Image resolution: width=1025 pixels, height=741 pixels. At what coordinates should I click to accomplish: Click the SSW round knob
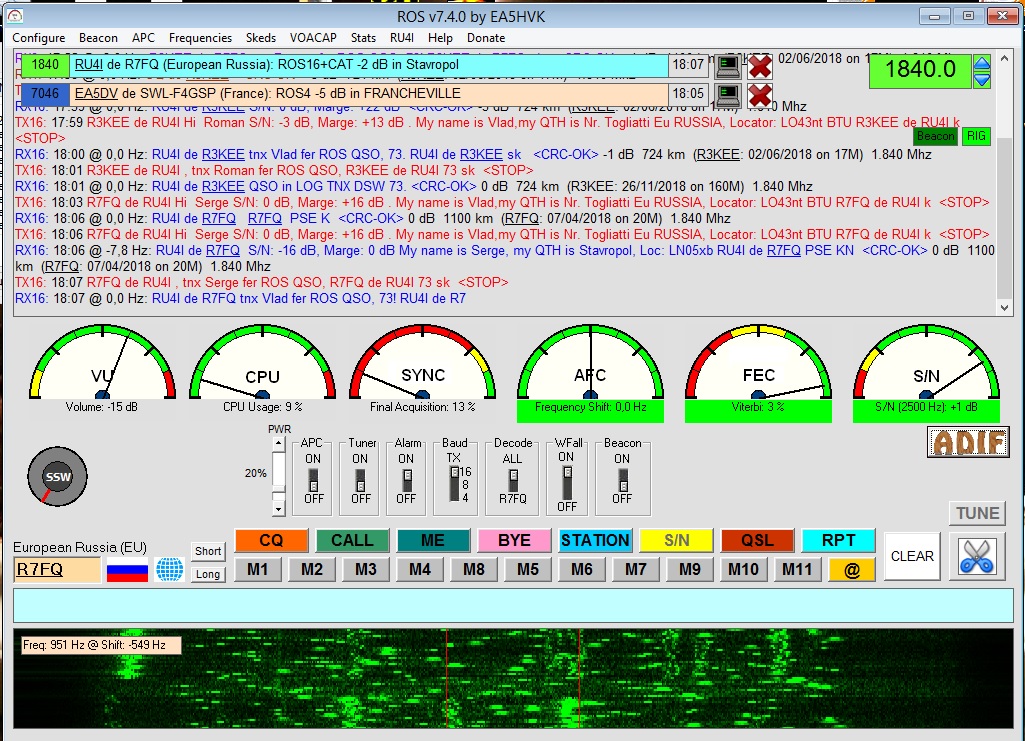tap(58, 477)
